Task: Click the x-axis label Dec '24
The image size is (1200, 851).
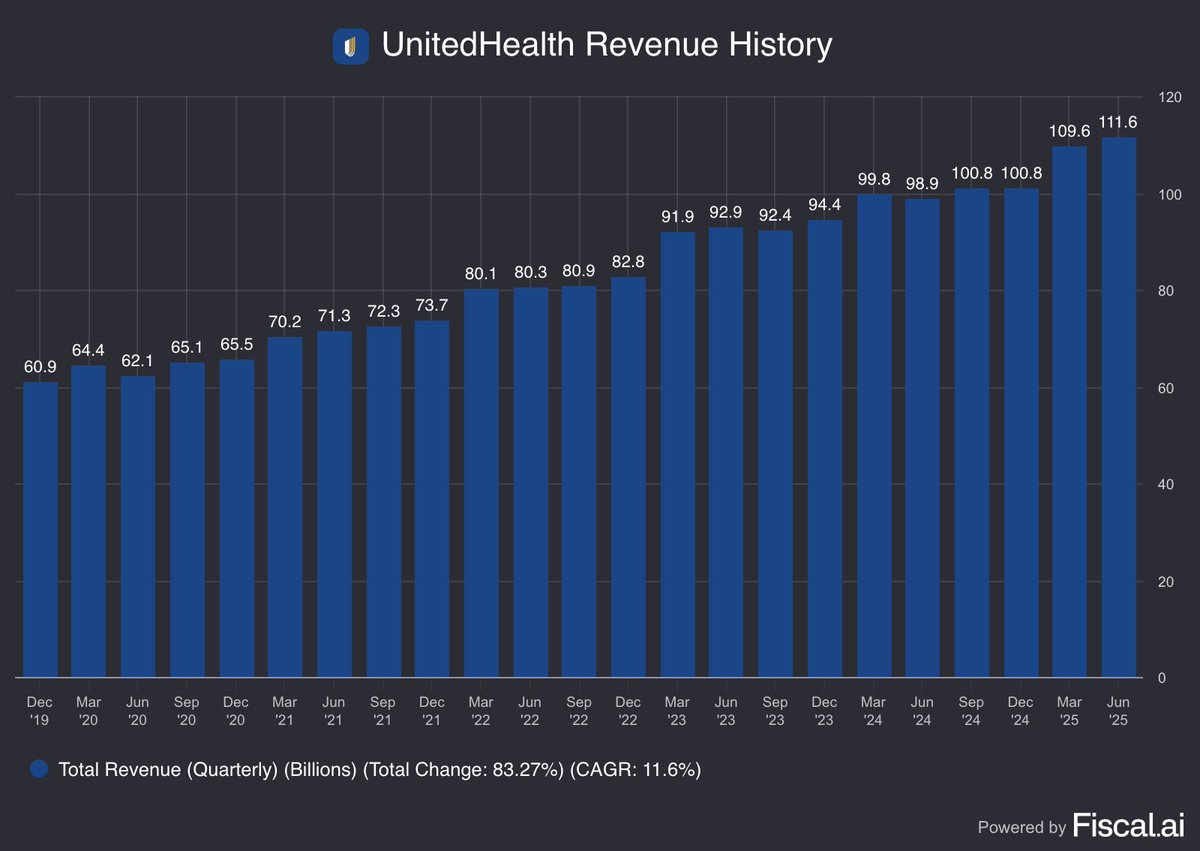Action: (x=1022, y=710)
